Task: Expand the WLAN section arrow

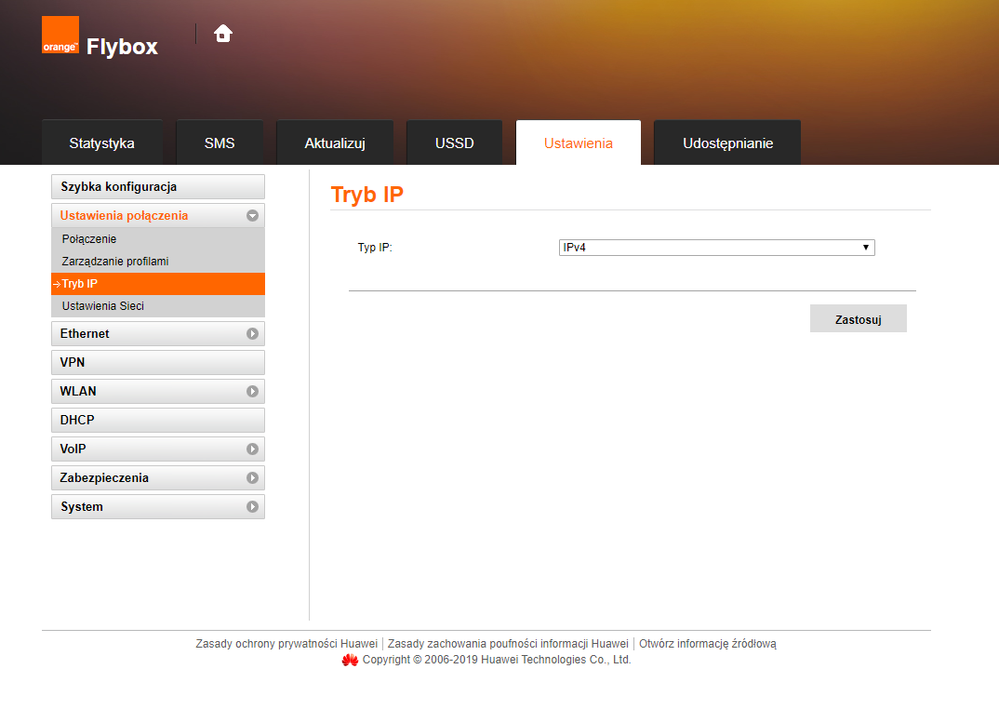Action: 253,392
